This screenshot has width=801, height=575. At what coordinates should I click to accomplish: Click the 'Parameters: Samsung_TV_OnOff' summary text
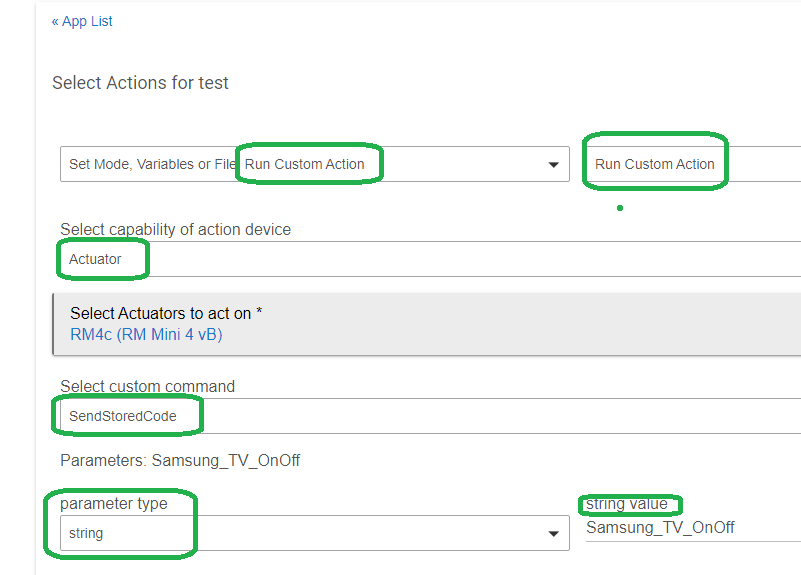click(x=180, y=461)
